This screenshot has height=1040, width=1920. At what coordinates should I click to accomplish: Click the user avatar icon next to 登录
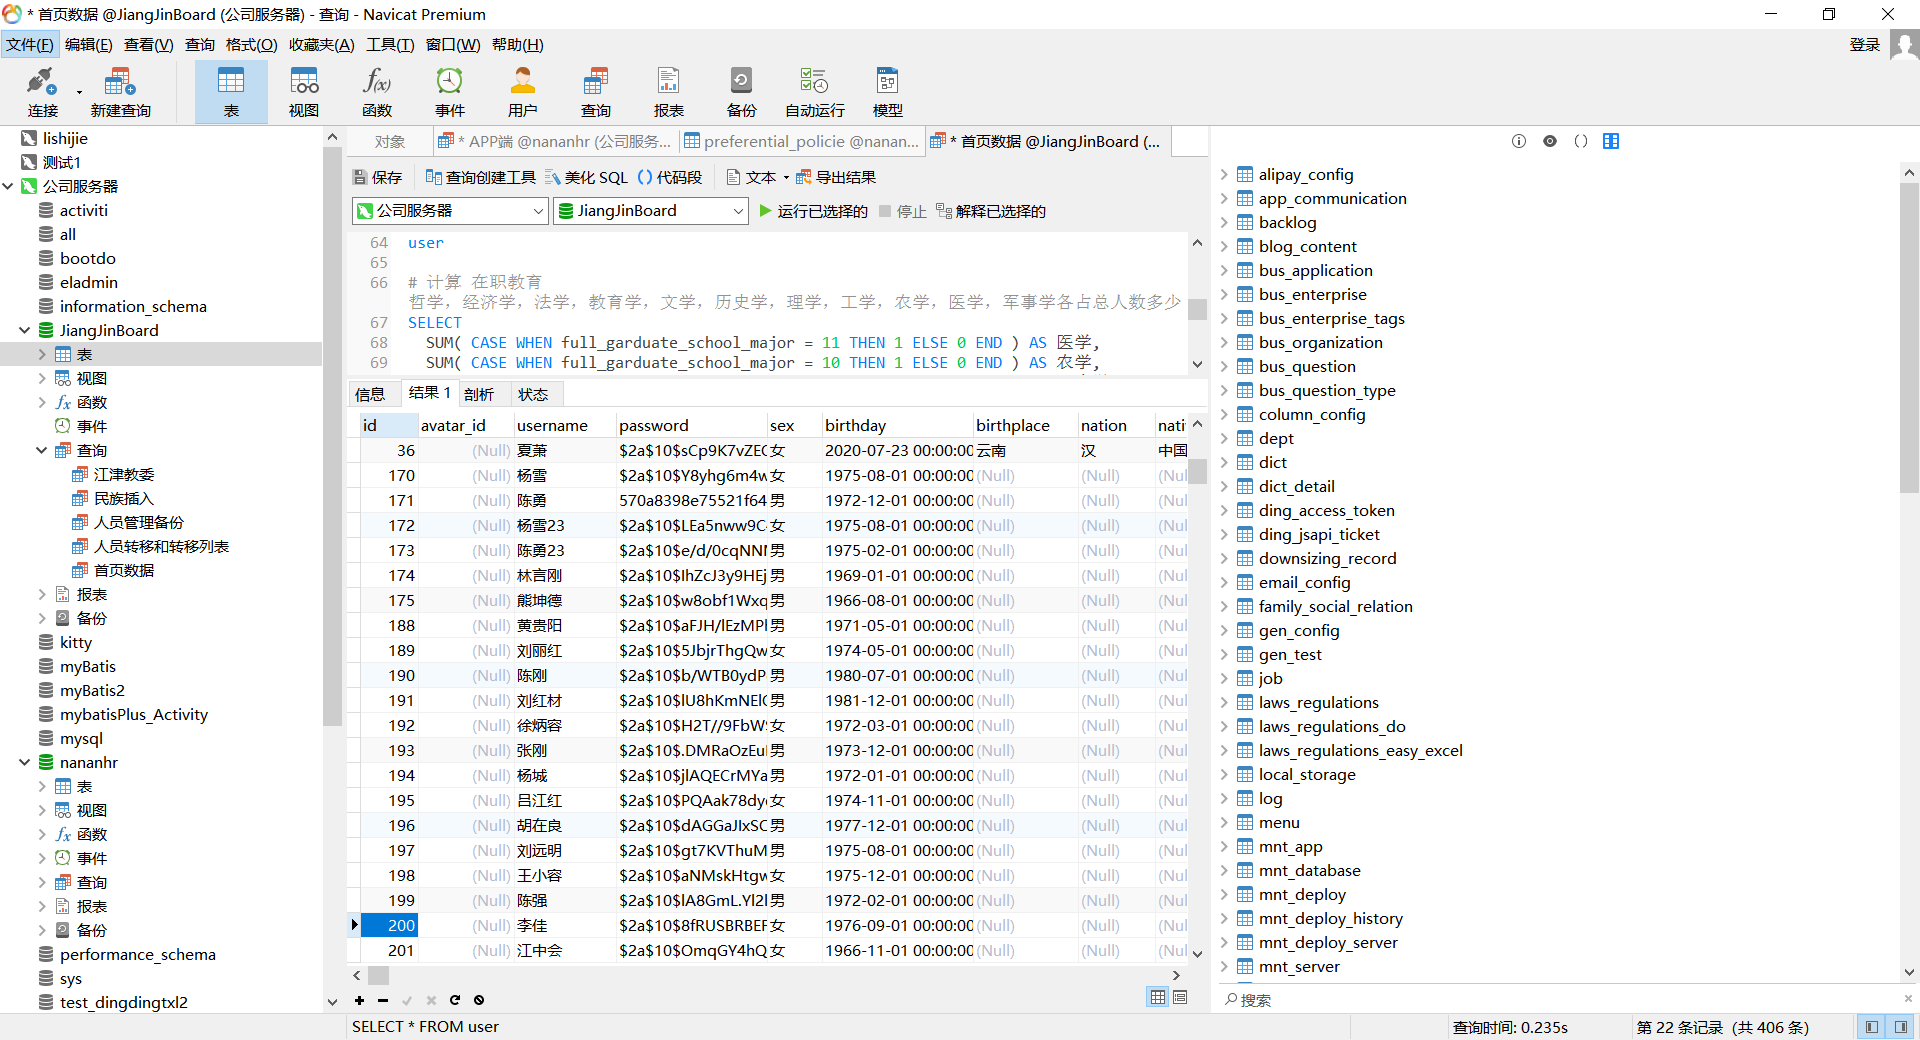tap(1904, 45)
